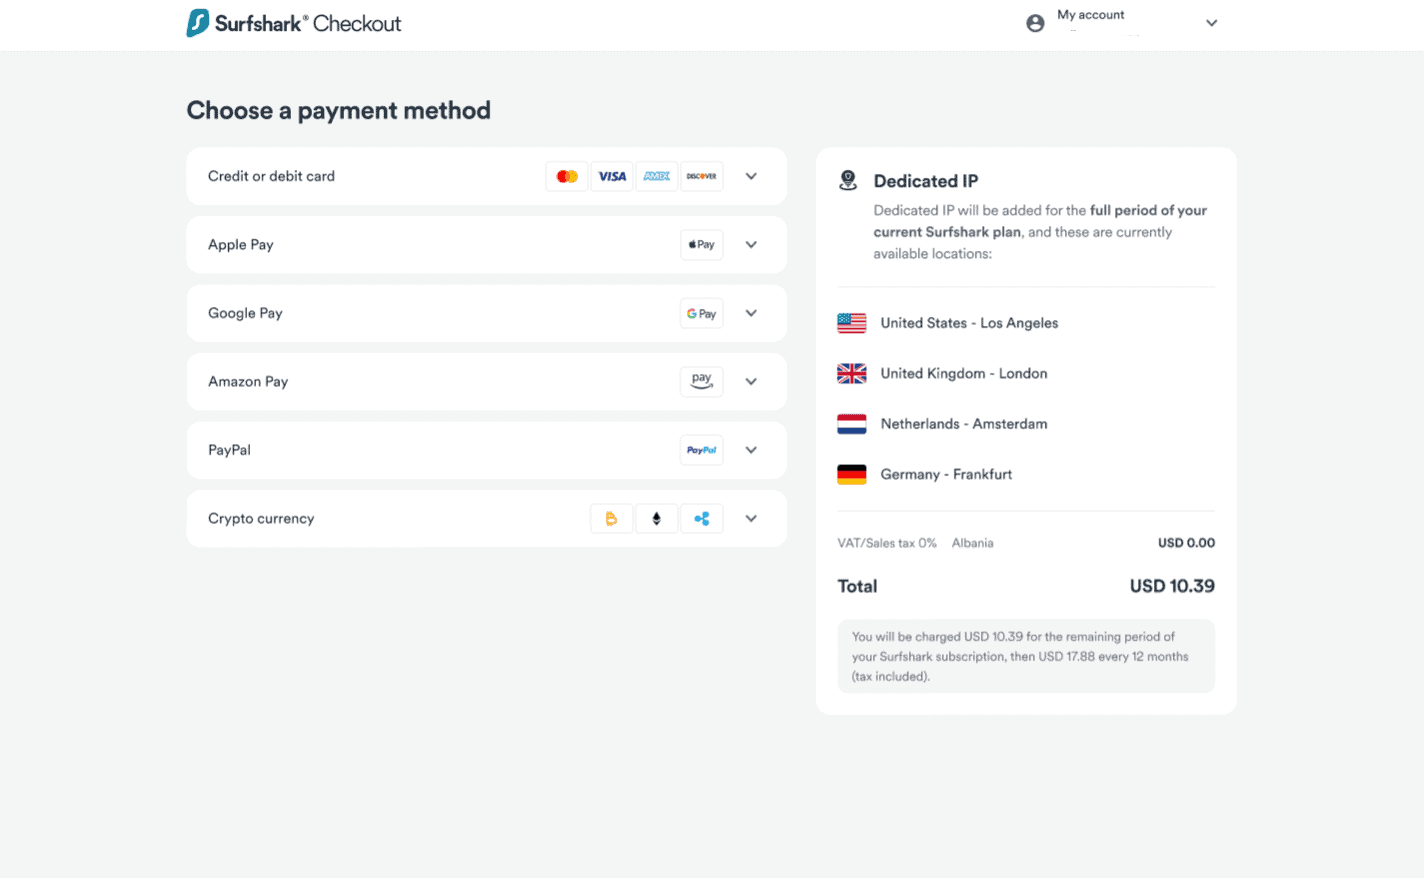Expand the PayPal option chevron

click(751, 450)
